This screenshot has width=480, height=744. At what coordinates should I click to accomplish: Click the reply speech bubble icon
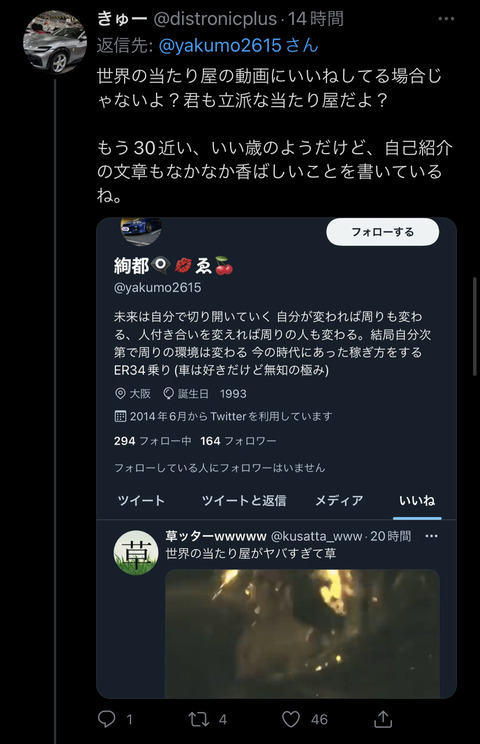[107, 719]
